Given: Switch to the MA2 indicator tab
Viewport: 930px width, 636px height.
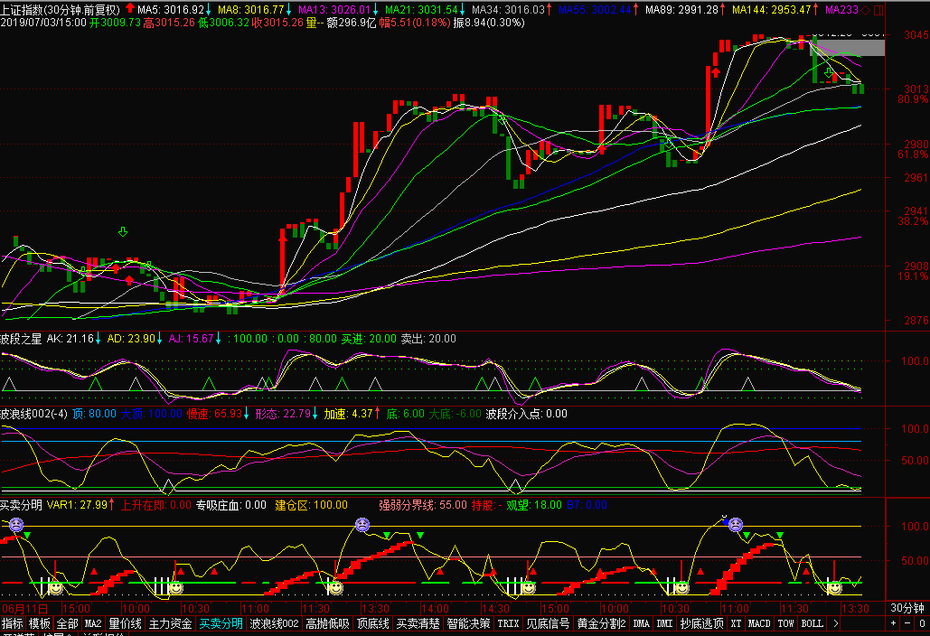Looking at the screenshot, I should pyautogui.click(x=93, y=624).
